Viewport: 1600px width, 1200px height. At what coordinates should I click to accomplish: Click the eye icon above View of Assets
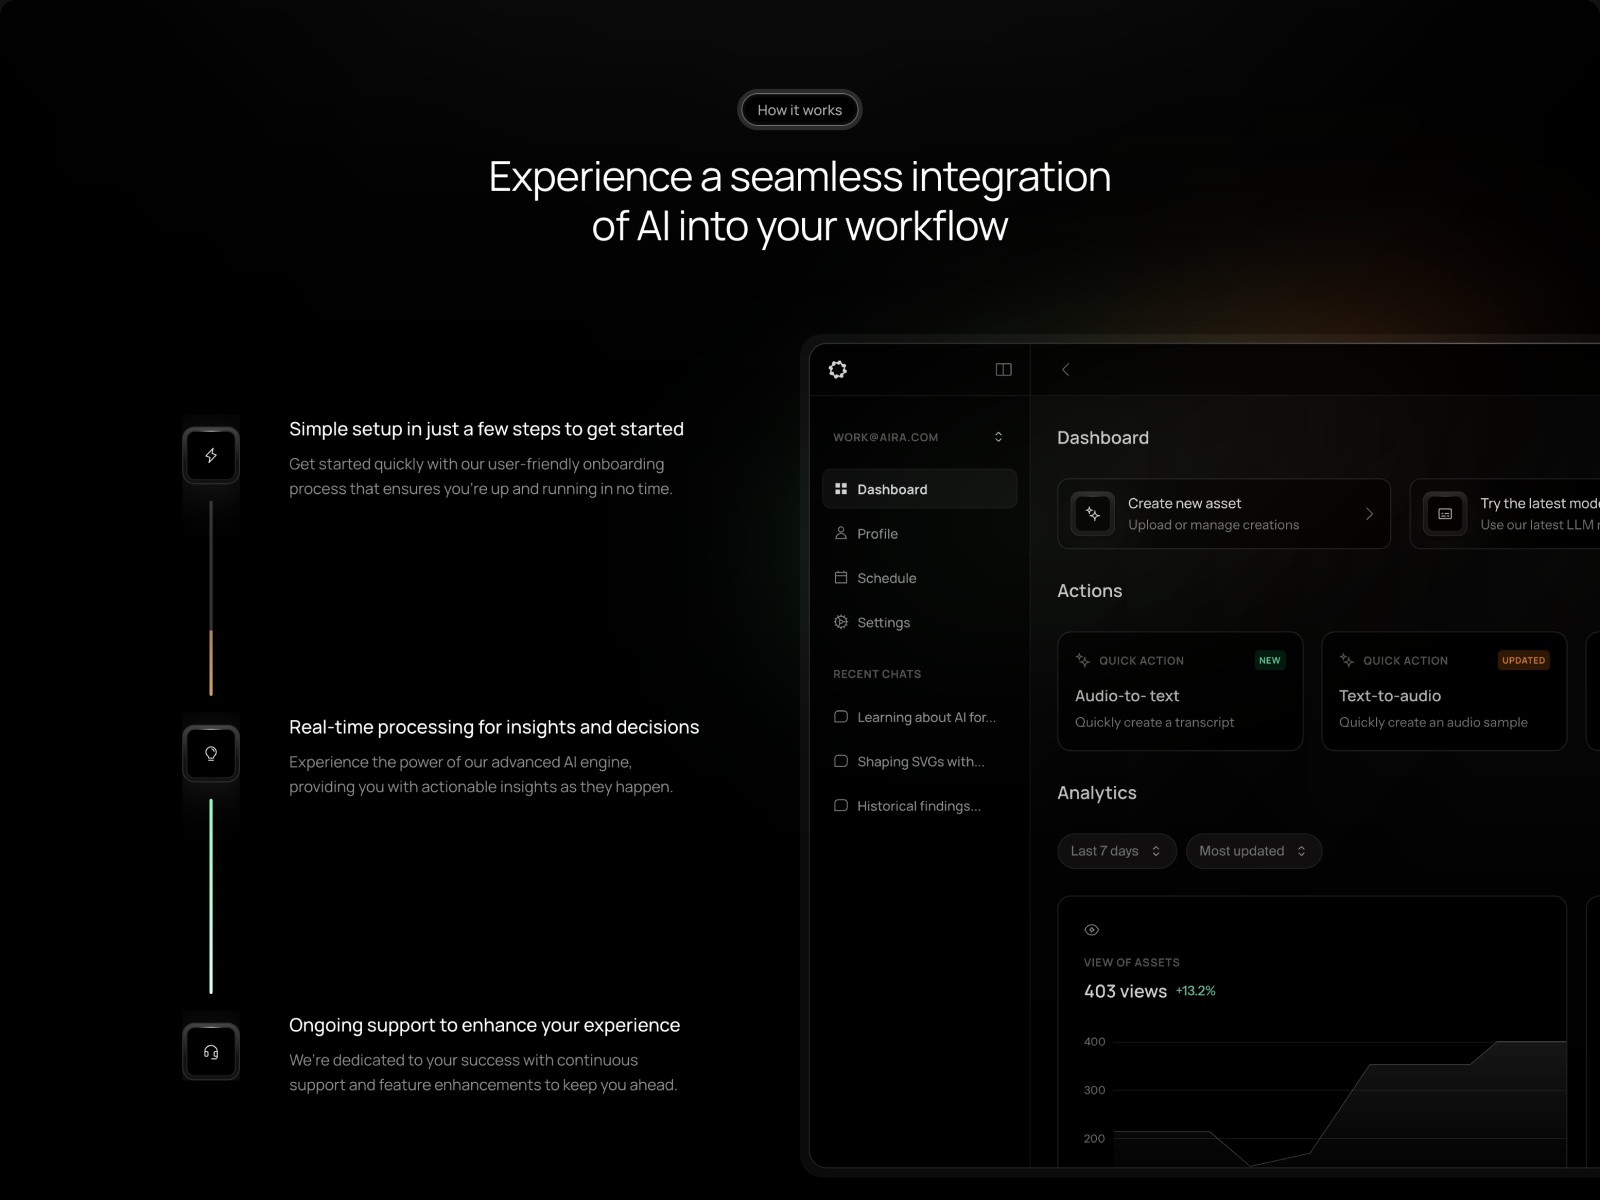[x=1091, y=929]
